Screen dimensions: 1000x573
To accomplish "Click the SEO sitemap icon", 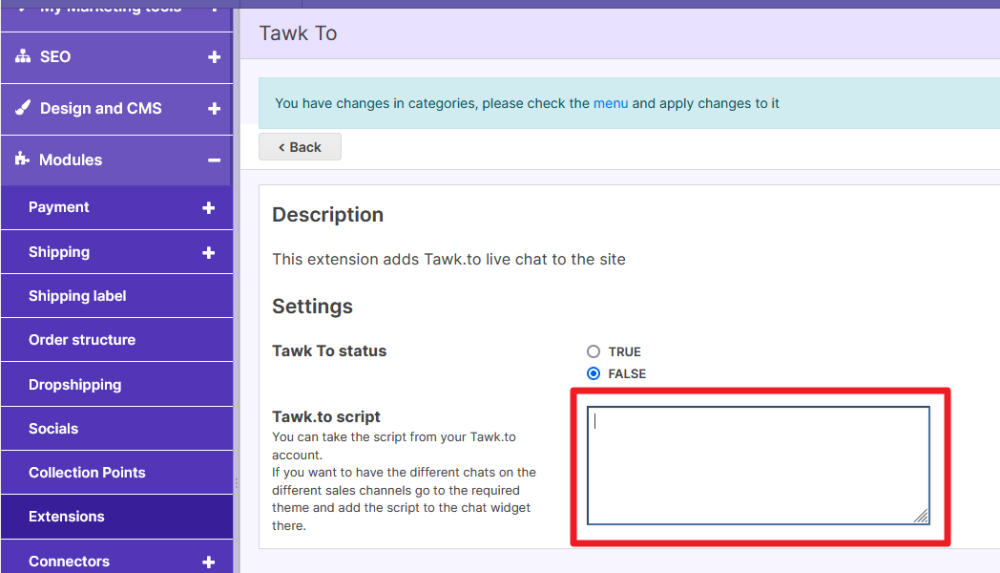I will (23, 56).
